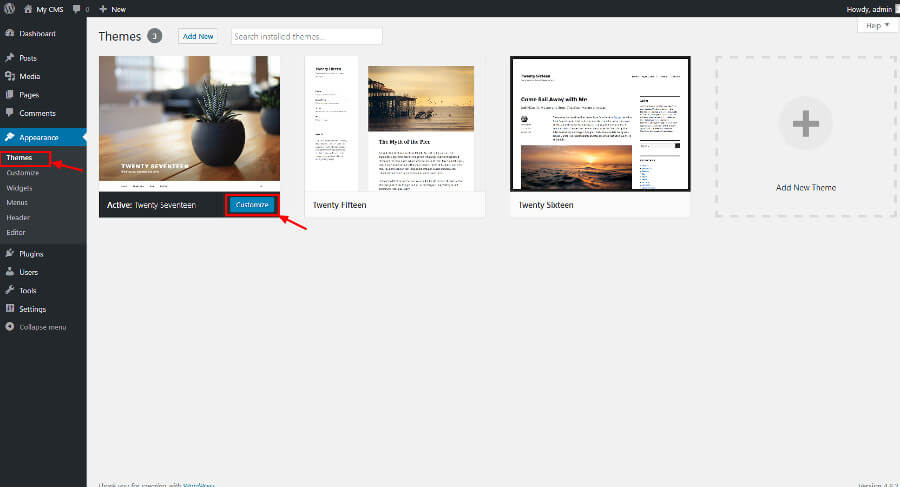Click the Add New Theme label
Screen dimensions: 900x487
click(x=805, y=188)
